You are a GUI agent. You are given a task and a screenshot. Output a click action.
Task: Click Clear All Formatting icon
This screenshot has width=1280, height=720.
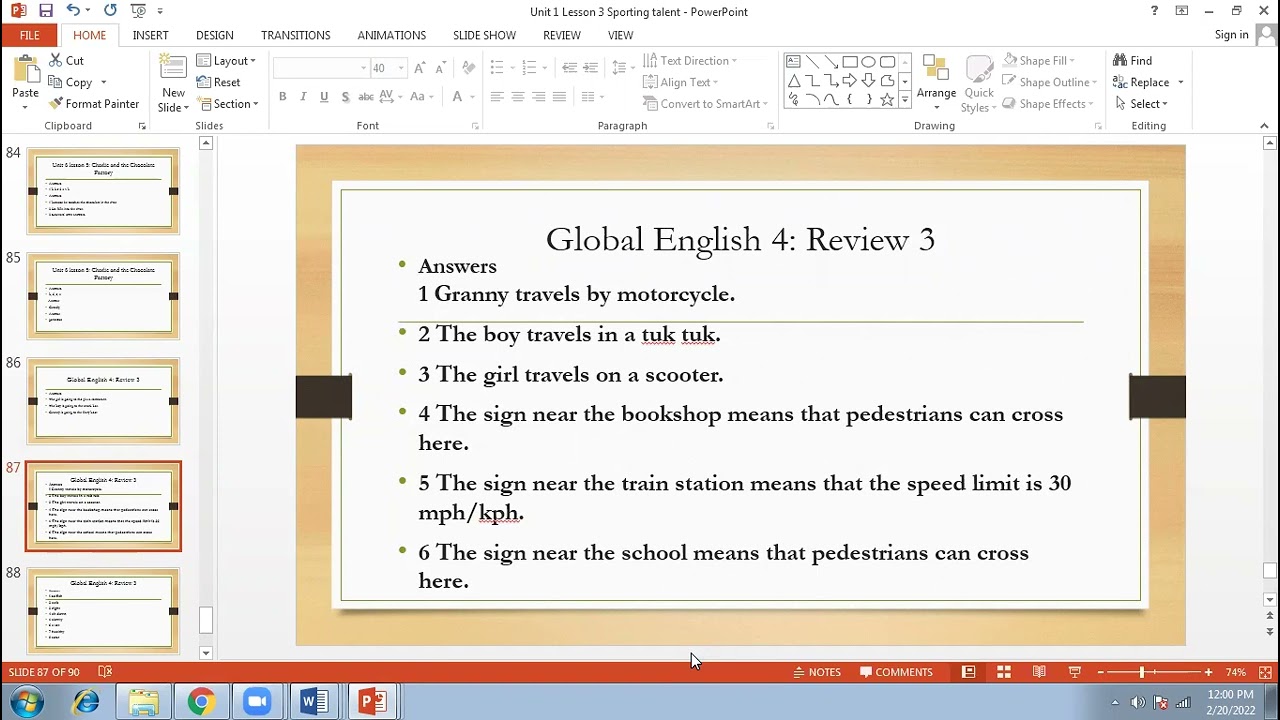tap(468, 68)
